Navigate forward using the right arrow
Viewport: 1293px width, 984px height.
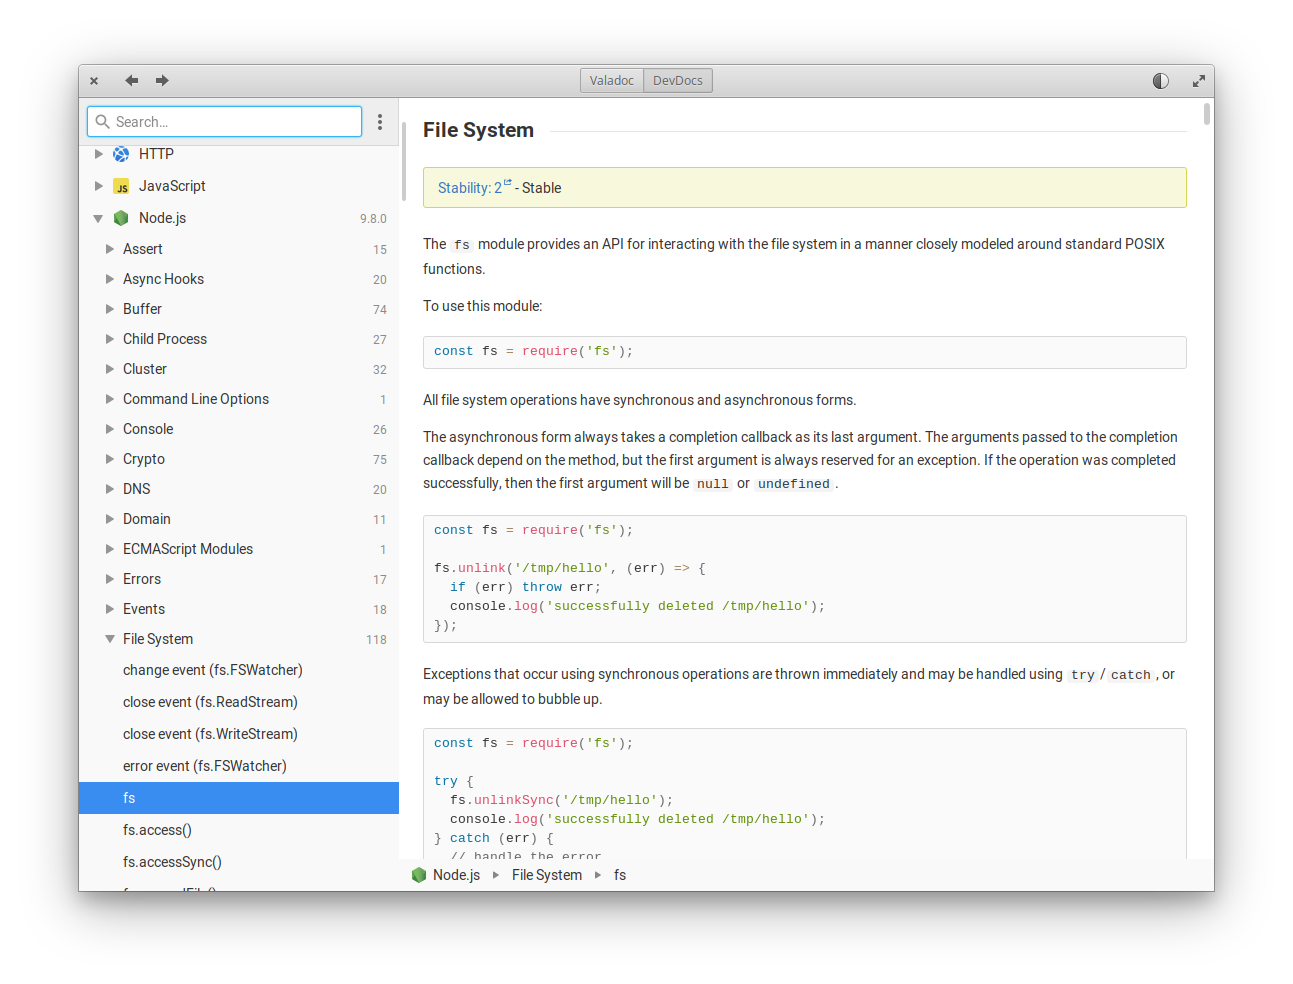161,80
